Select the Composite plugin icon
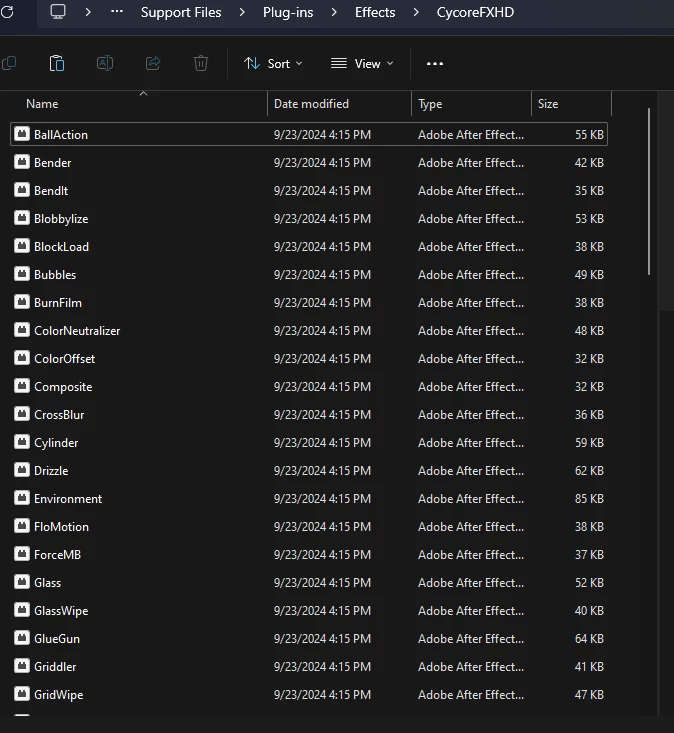The image size is (674, 733). click(x=22, y=386)
